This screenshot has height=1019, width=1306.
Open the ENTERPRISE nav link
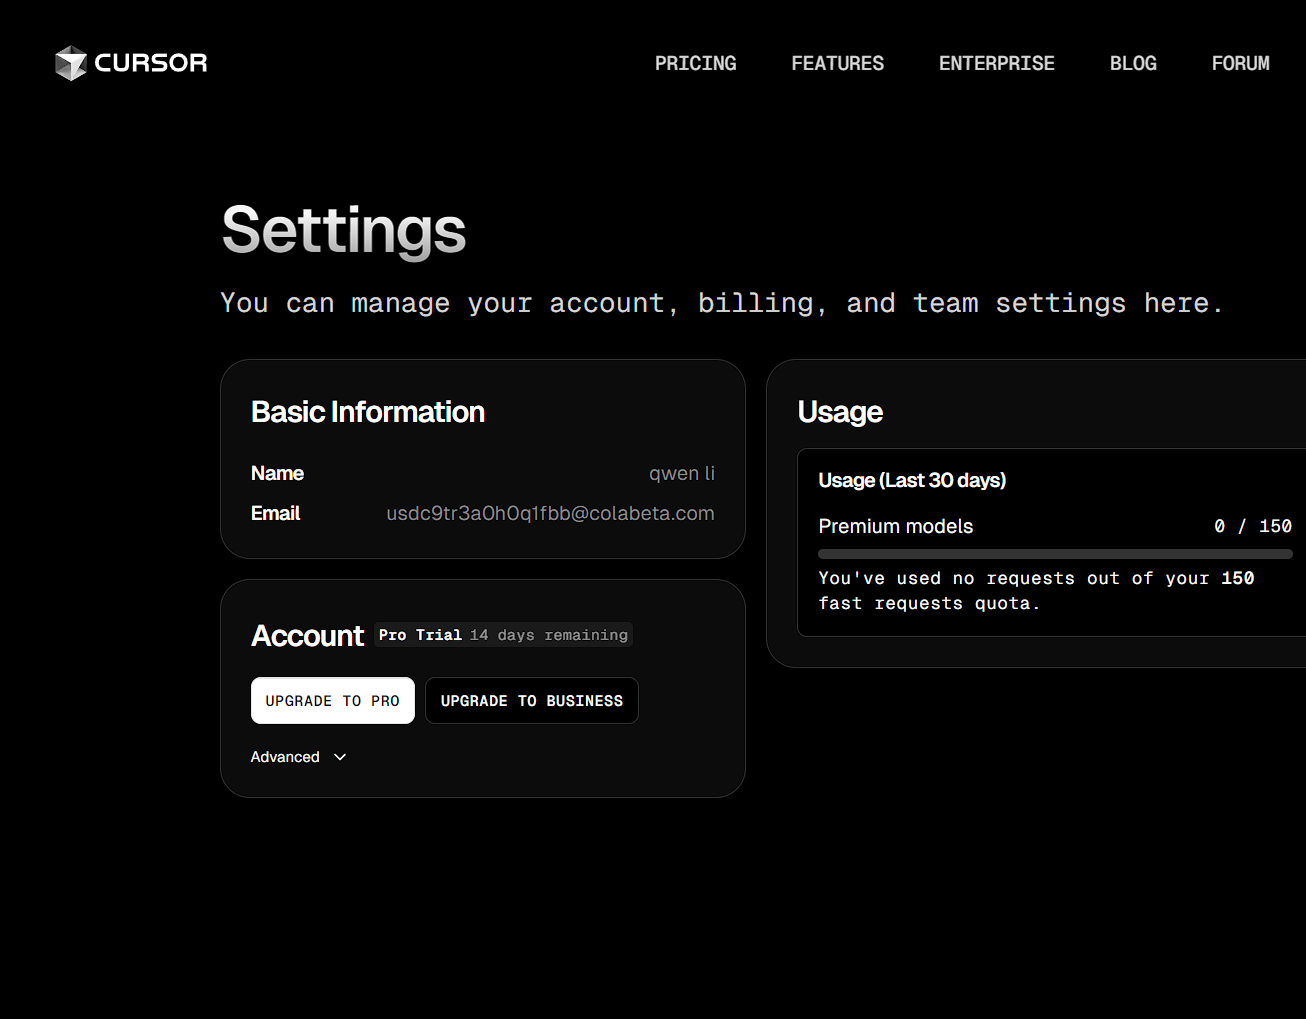[997, 63]
